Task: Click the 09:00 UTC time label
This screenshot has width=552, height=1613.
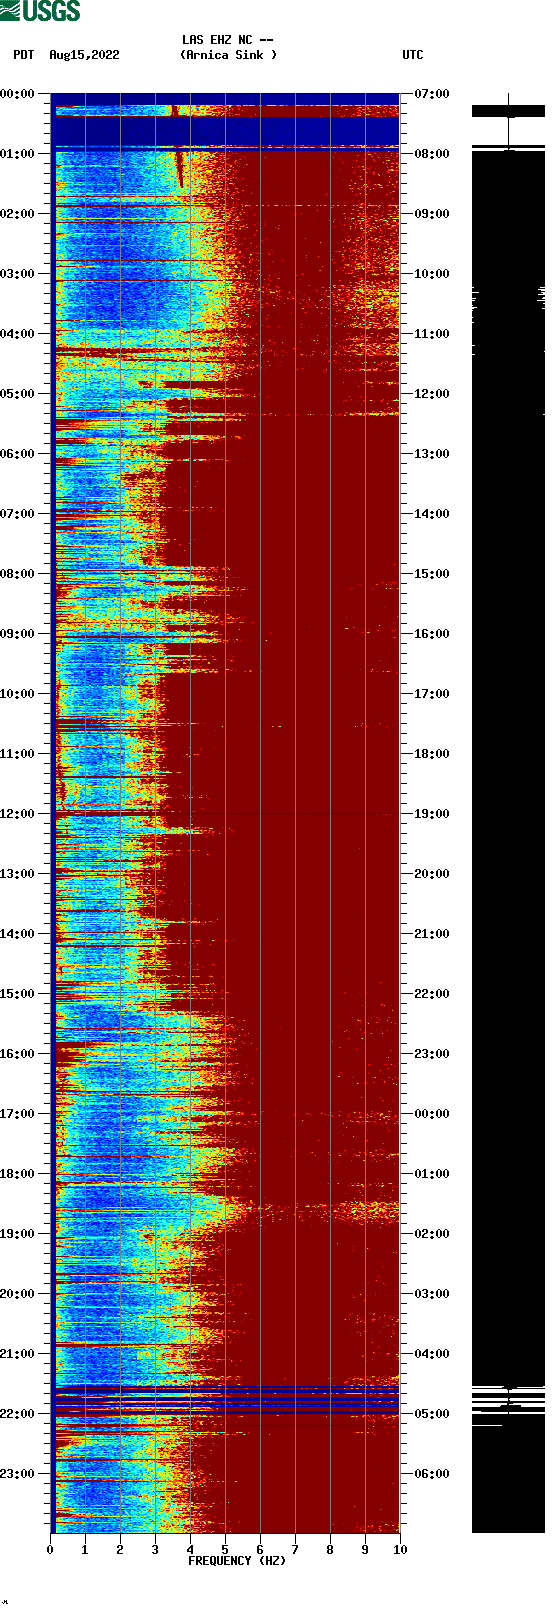Action: pyautogui.click(x=432, y=214)
